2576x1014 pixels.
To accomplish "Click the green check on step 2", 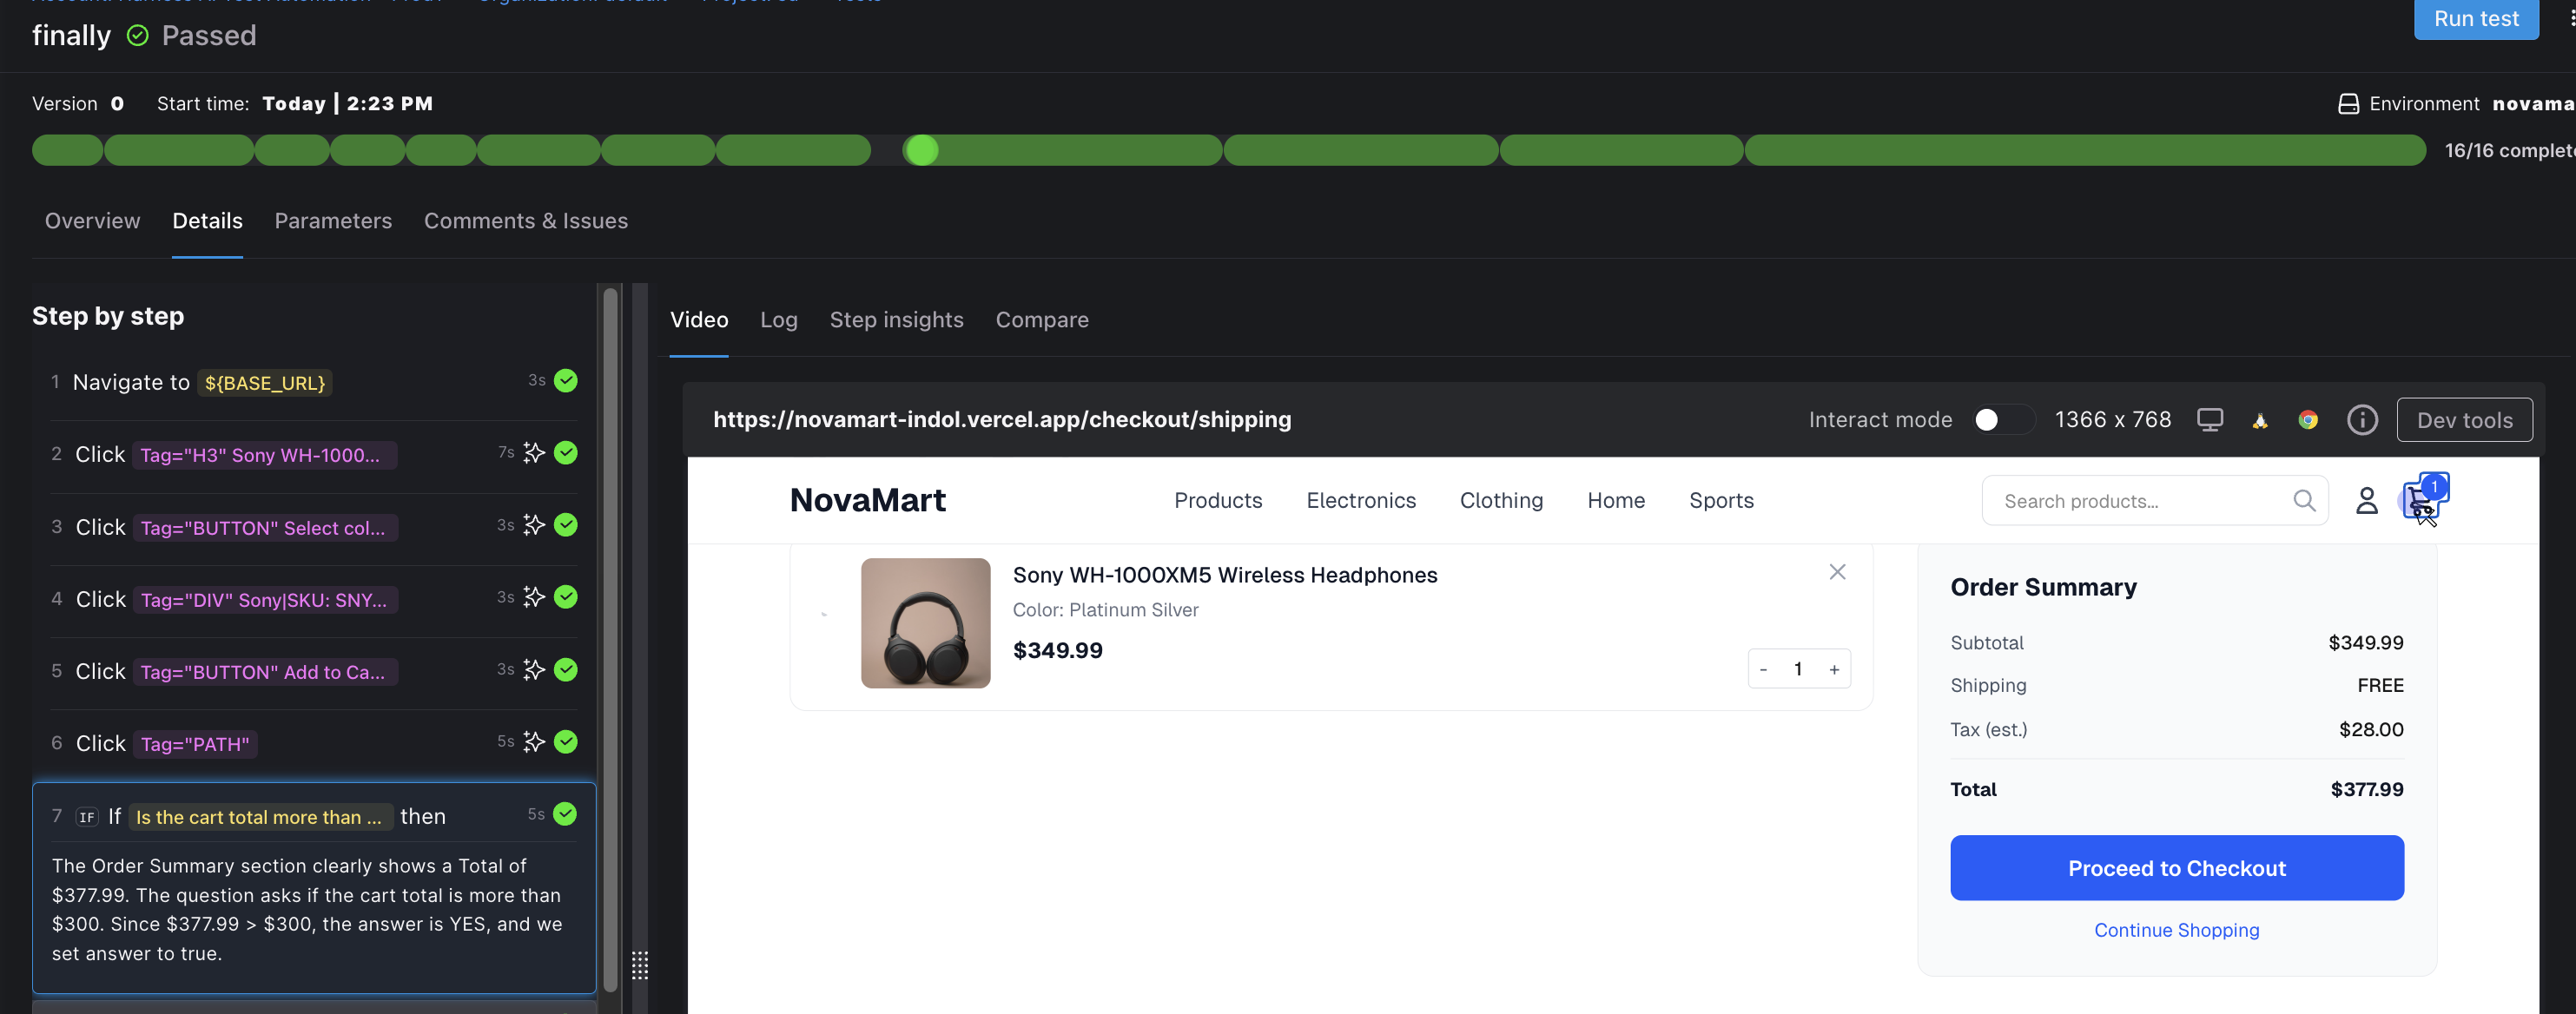I will coord(566,453).
